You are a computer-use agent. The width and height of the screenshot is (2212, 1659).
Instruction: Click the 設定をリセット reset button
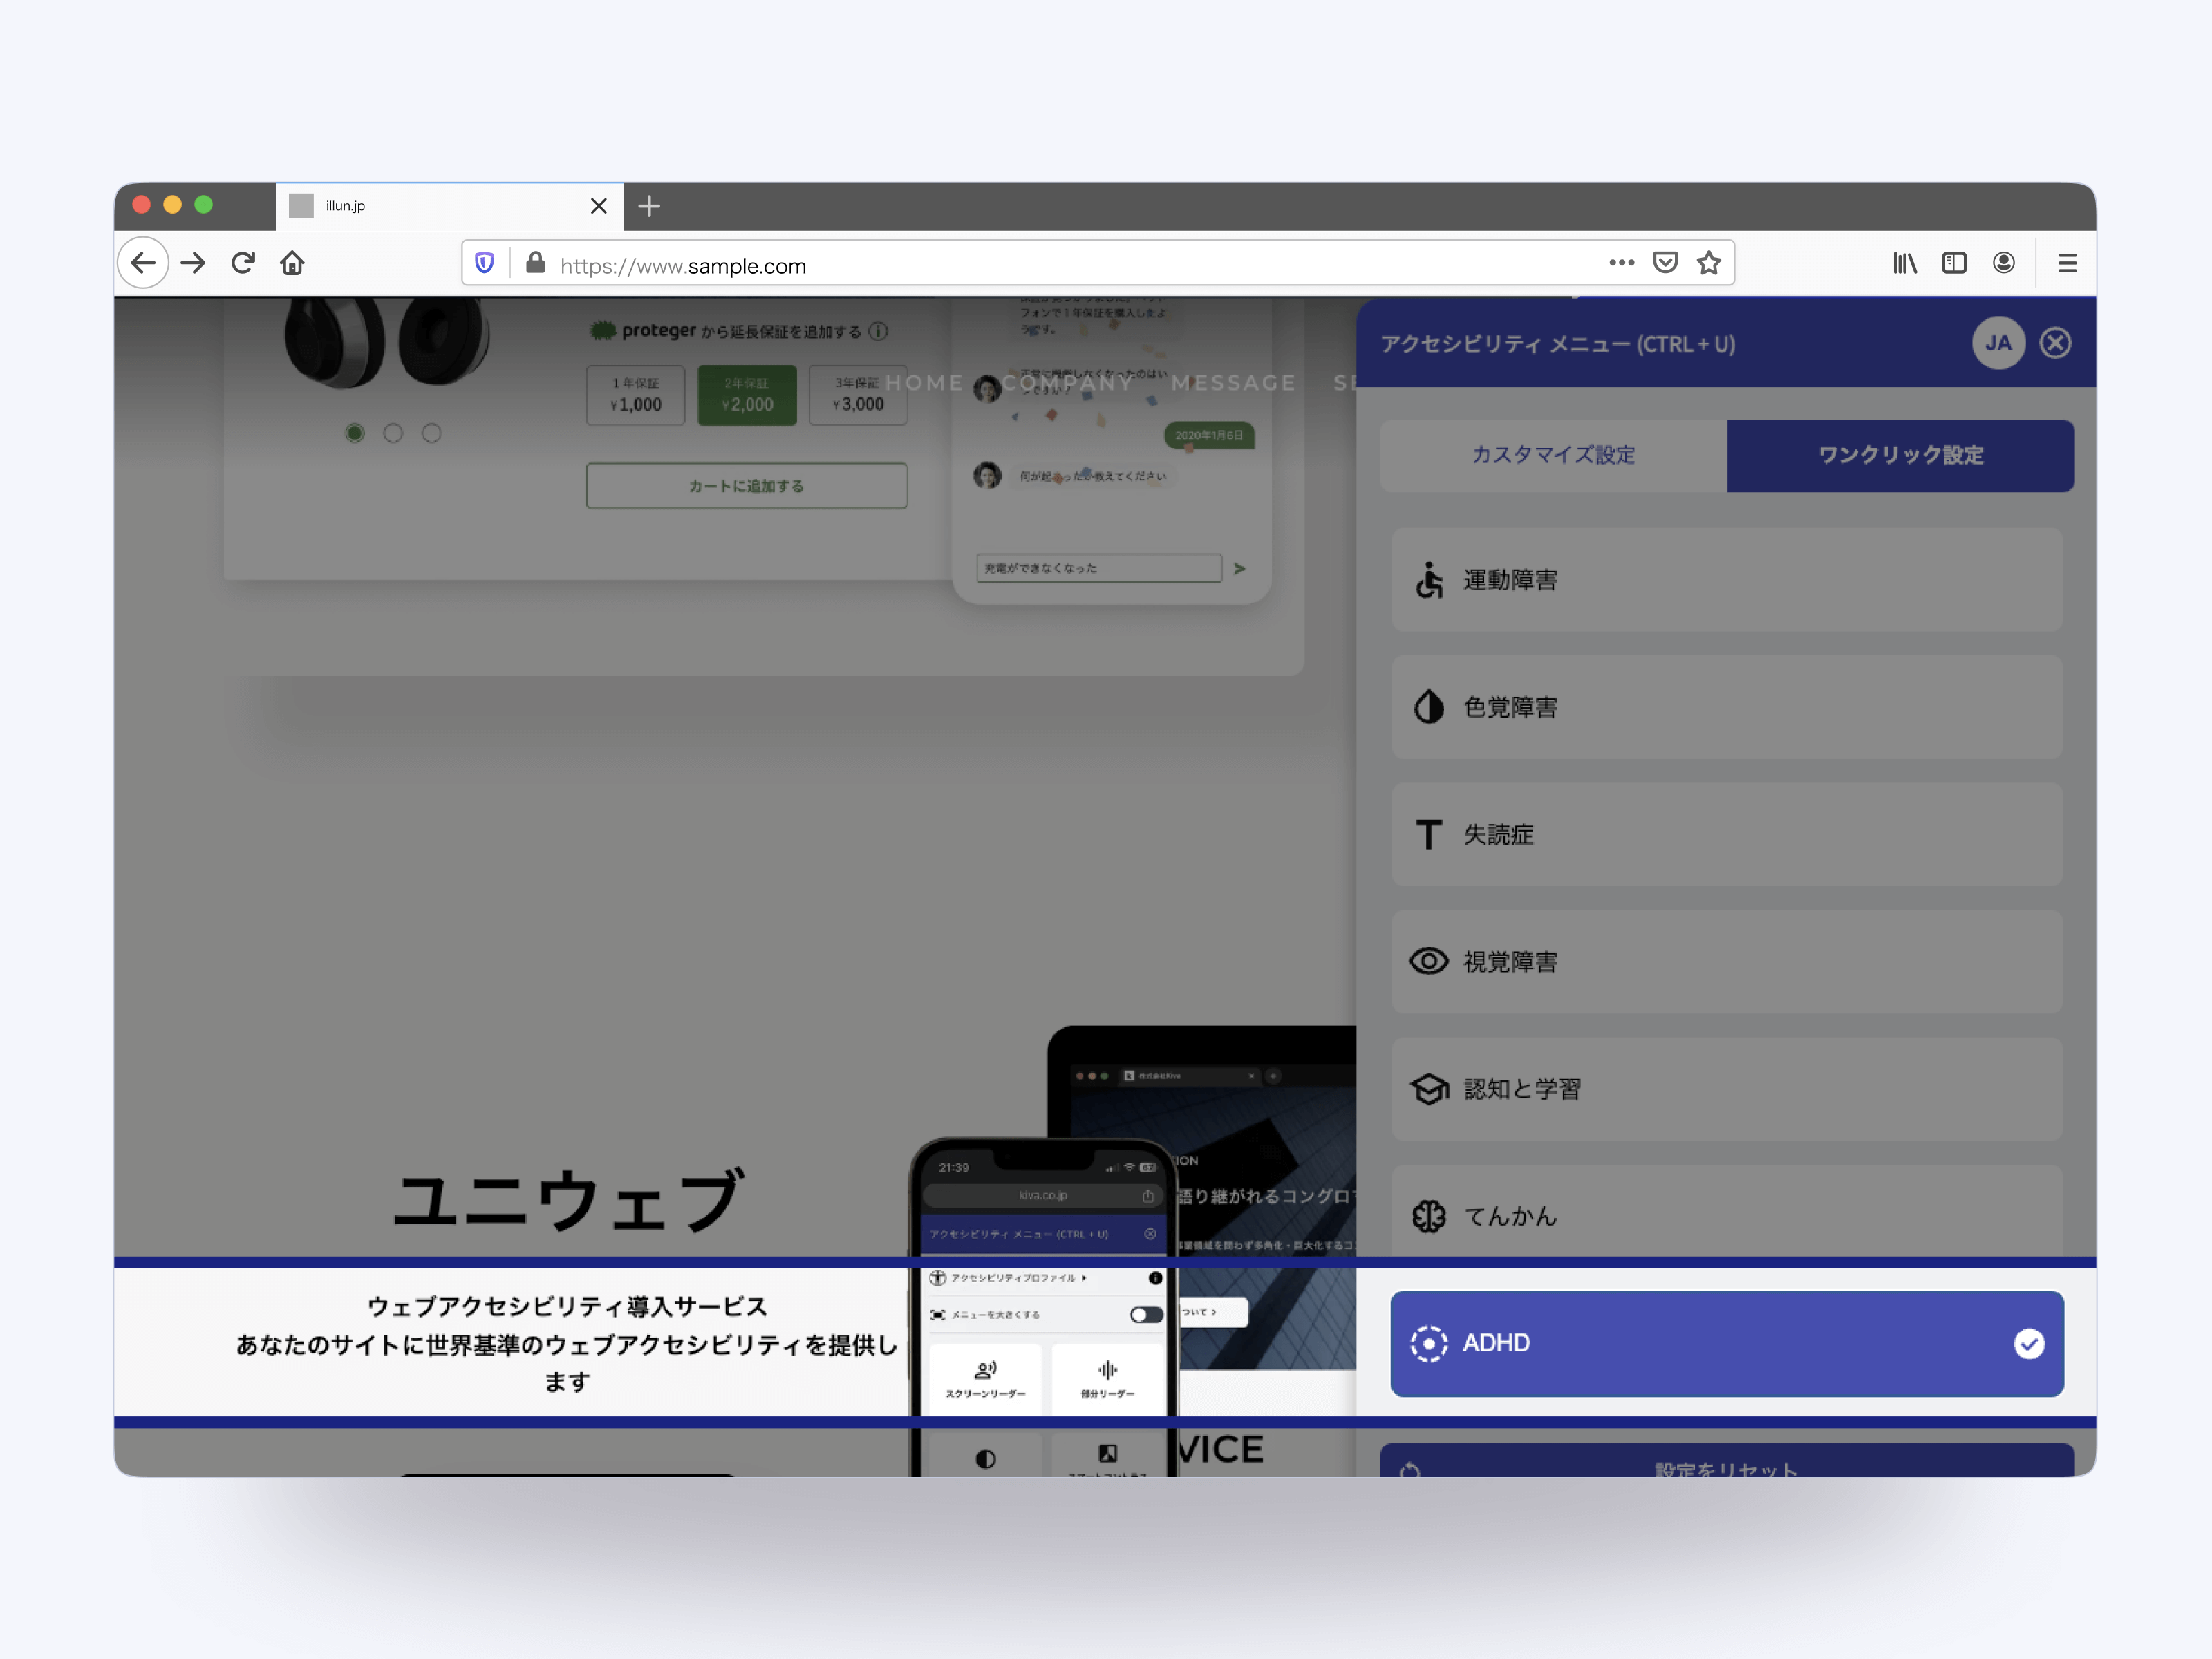click(1727, 1461)
